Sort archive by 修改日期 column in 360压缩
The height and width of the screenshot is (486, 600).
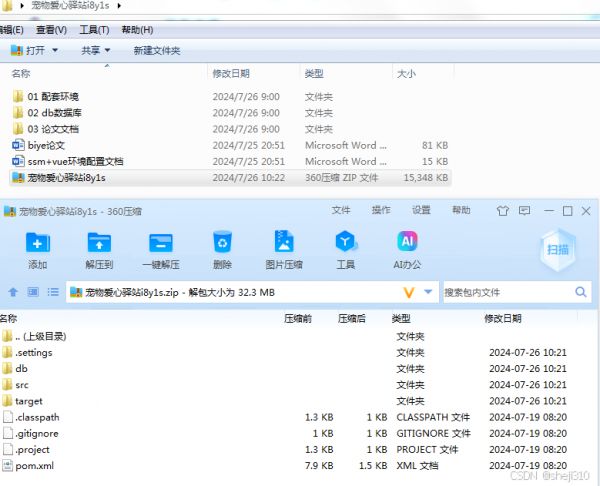(502, 318)
